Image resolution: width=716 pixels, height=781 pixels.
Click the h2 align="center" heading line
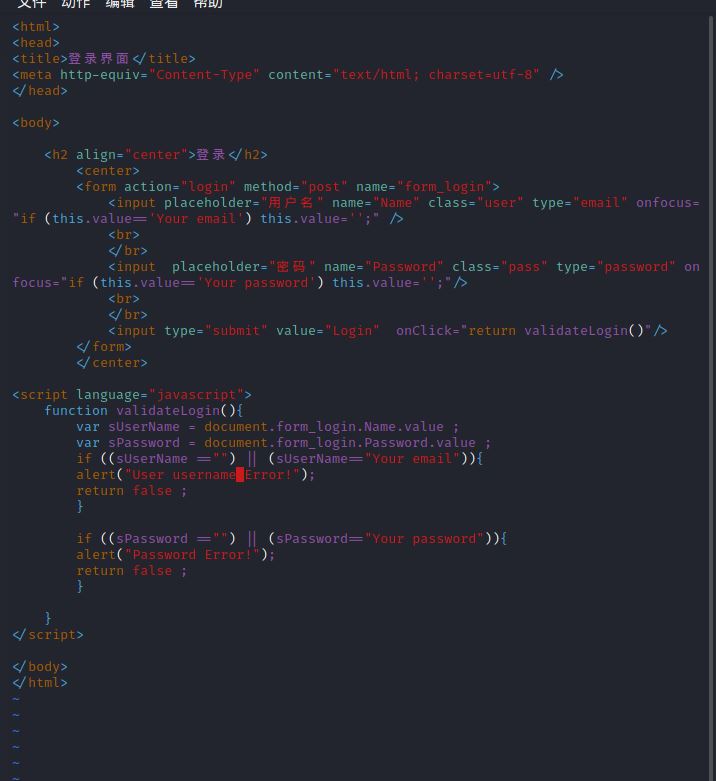click(156, 154)
